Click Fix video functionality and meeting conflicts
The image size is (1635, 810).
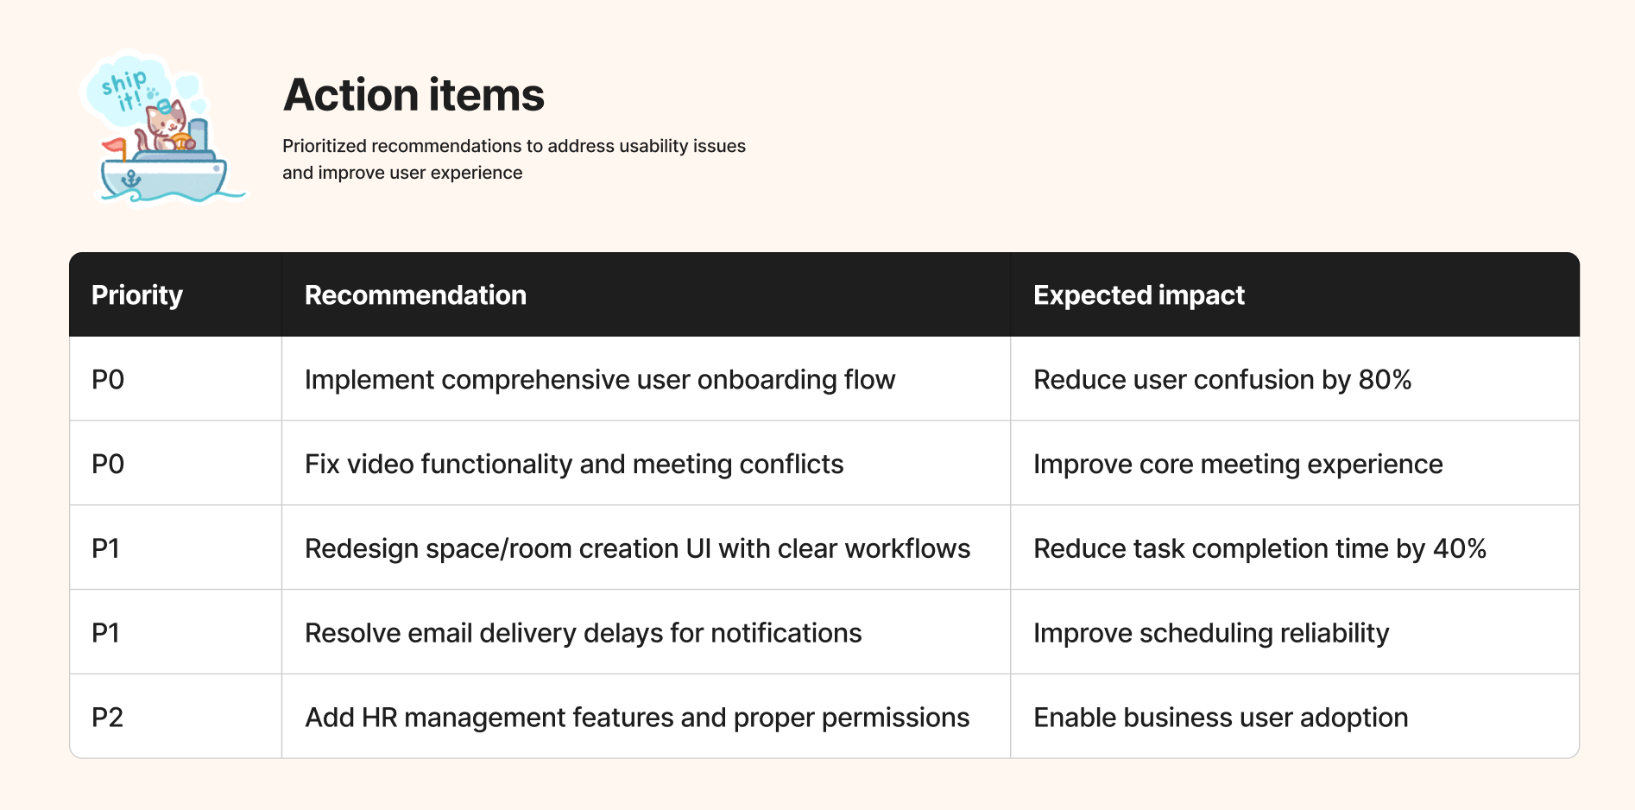pos(574,464)
